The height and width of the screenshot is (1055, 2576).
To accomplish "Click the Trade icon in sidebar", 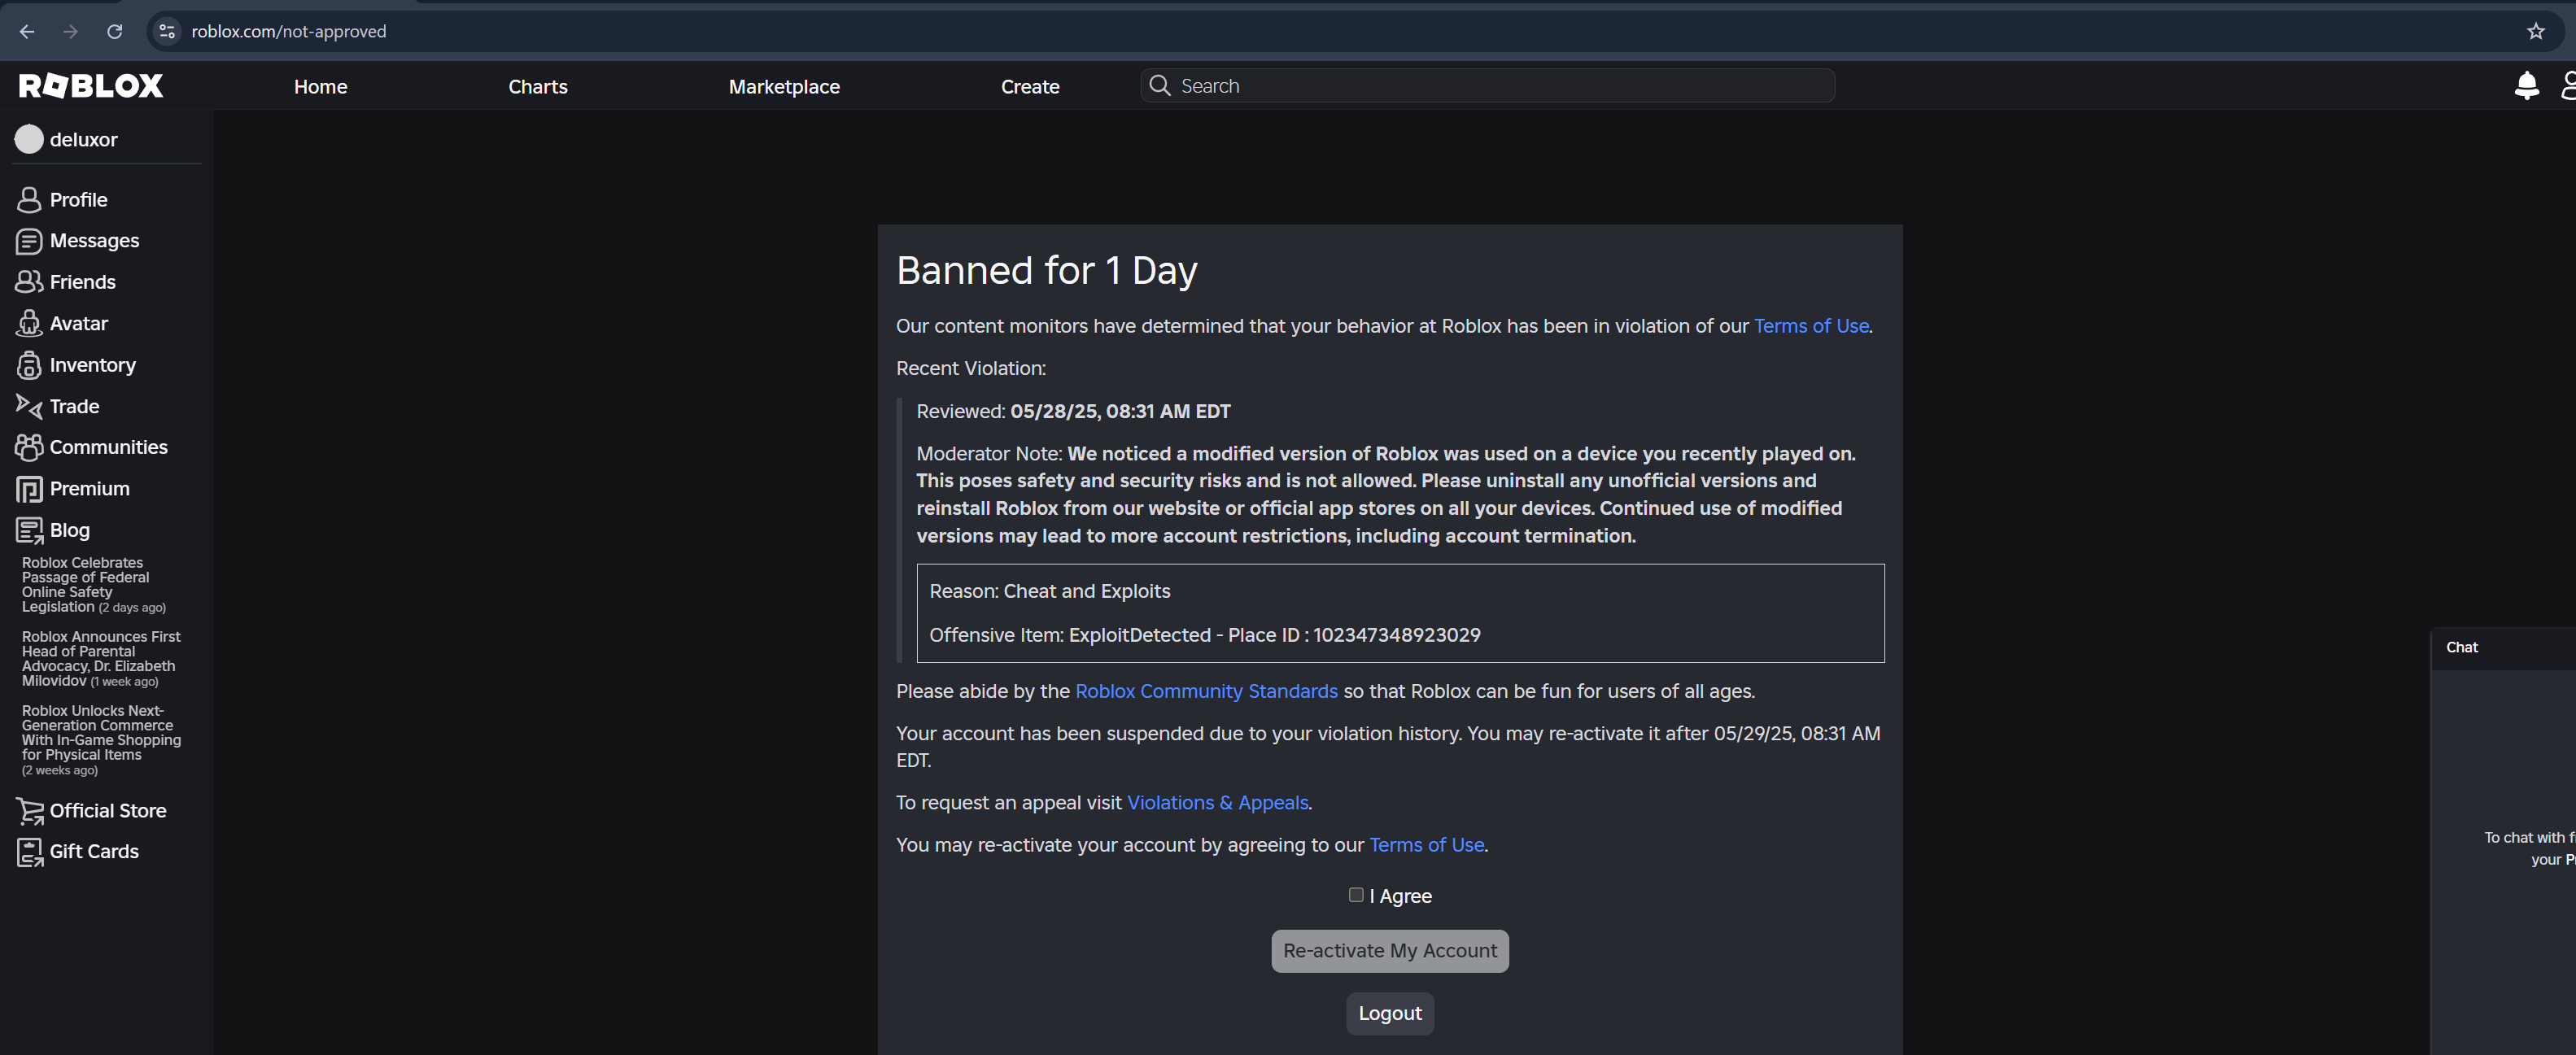I will coord(29,406).
